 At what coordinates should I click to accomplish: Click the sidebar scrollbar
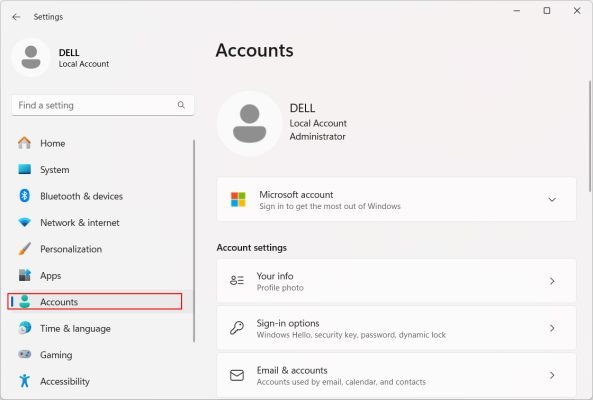coord(194,241)
